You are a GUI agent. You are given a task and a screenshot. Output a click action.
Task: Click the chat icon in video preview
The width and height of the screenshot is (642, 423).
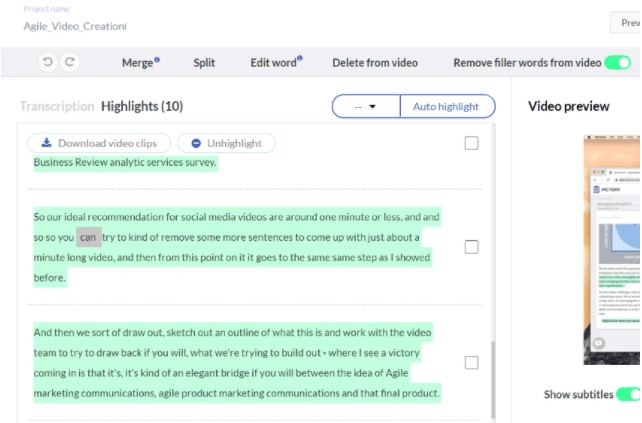[x=600, y=342]
